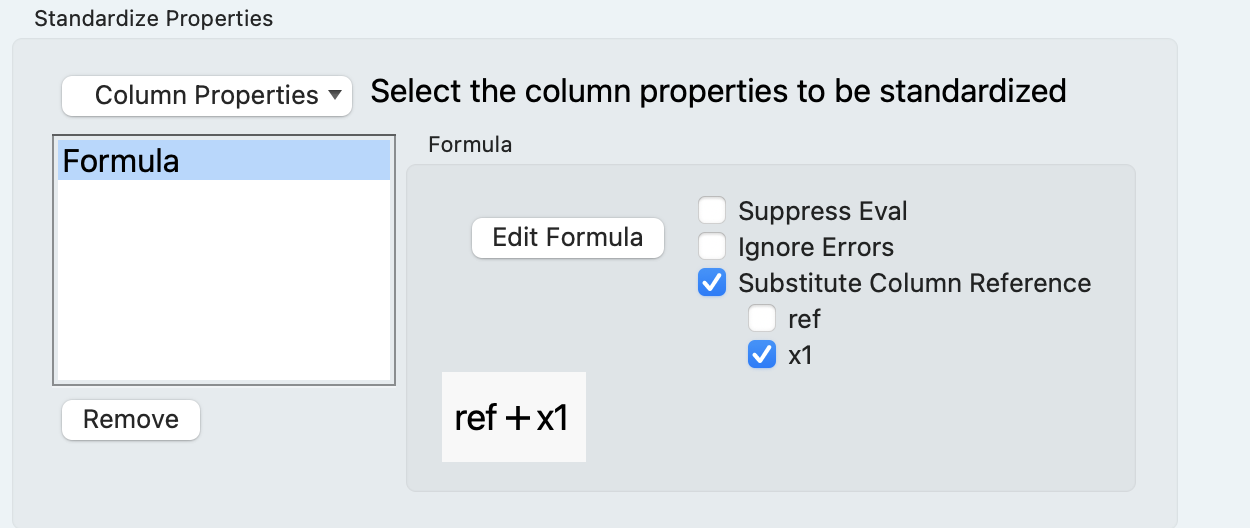Image resolution: width=1250 pixels, height=528 pixels.
Task: Click the "Select the column properties" instruction text
Action: point(718,92)
